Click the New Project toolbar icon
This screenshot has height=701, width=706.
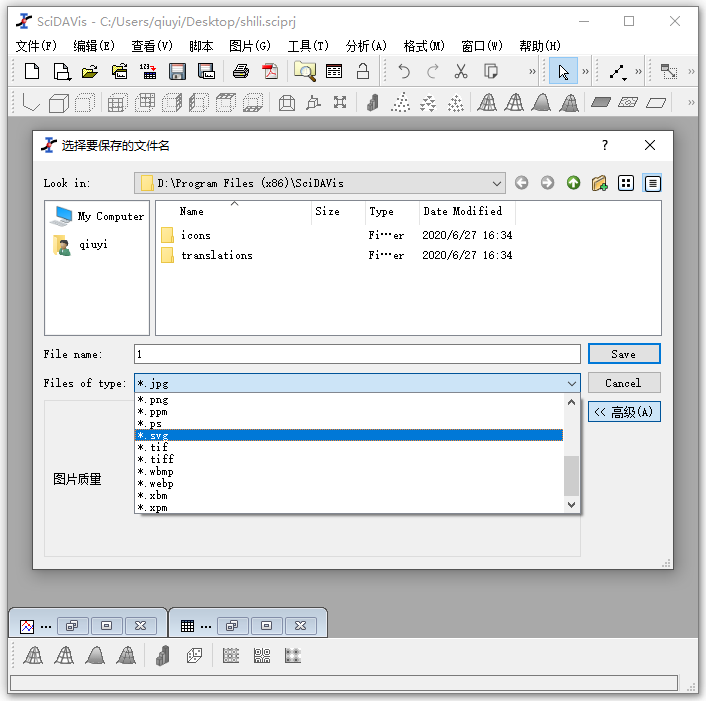pos(32,71)
